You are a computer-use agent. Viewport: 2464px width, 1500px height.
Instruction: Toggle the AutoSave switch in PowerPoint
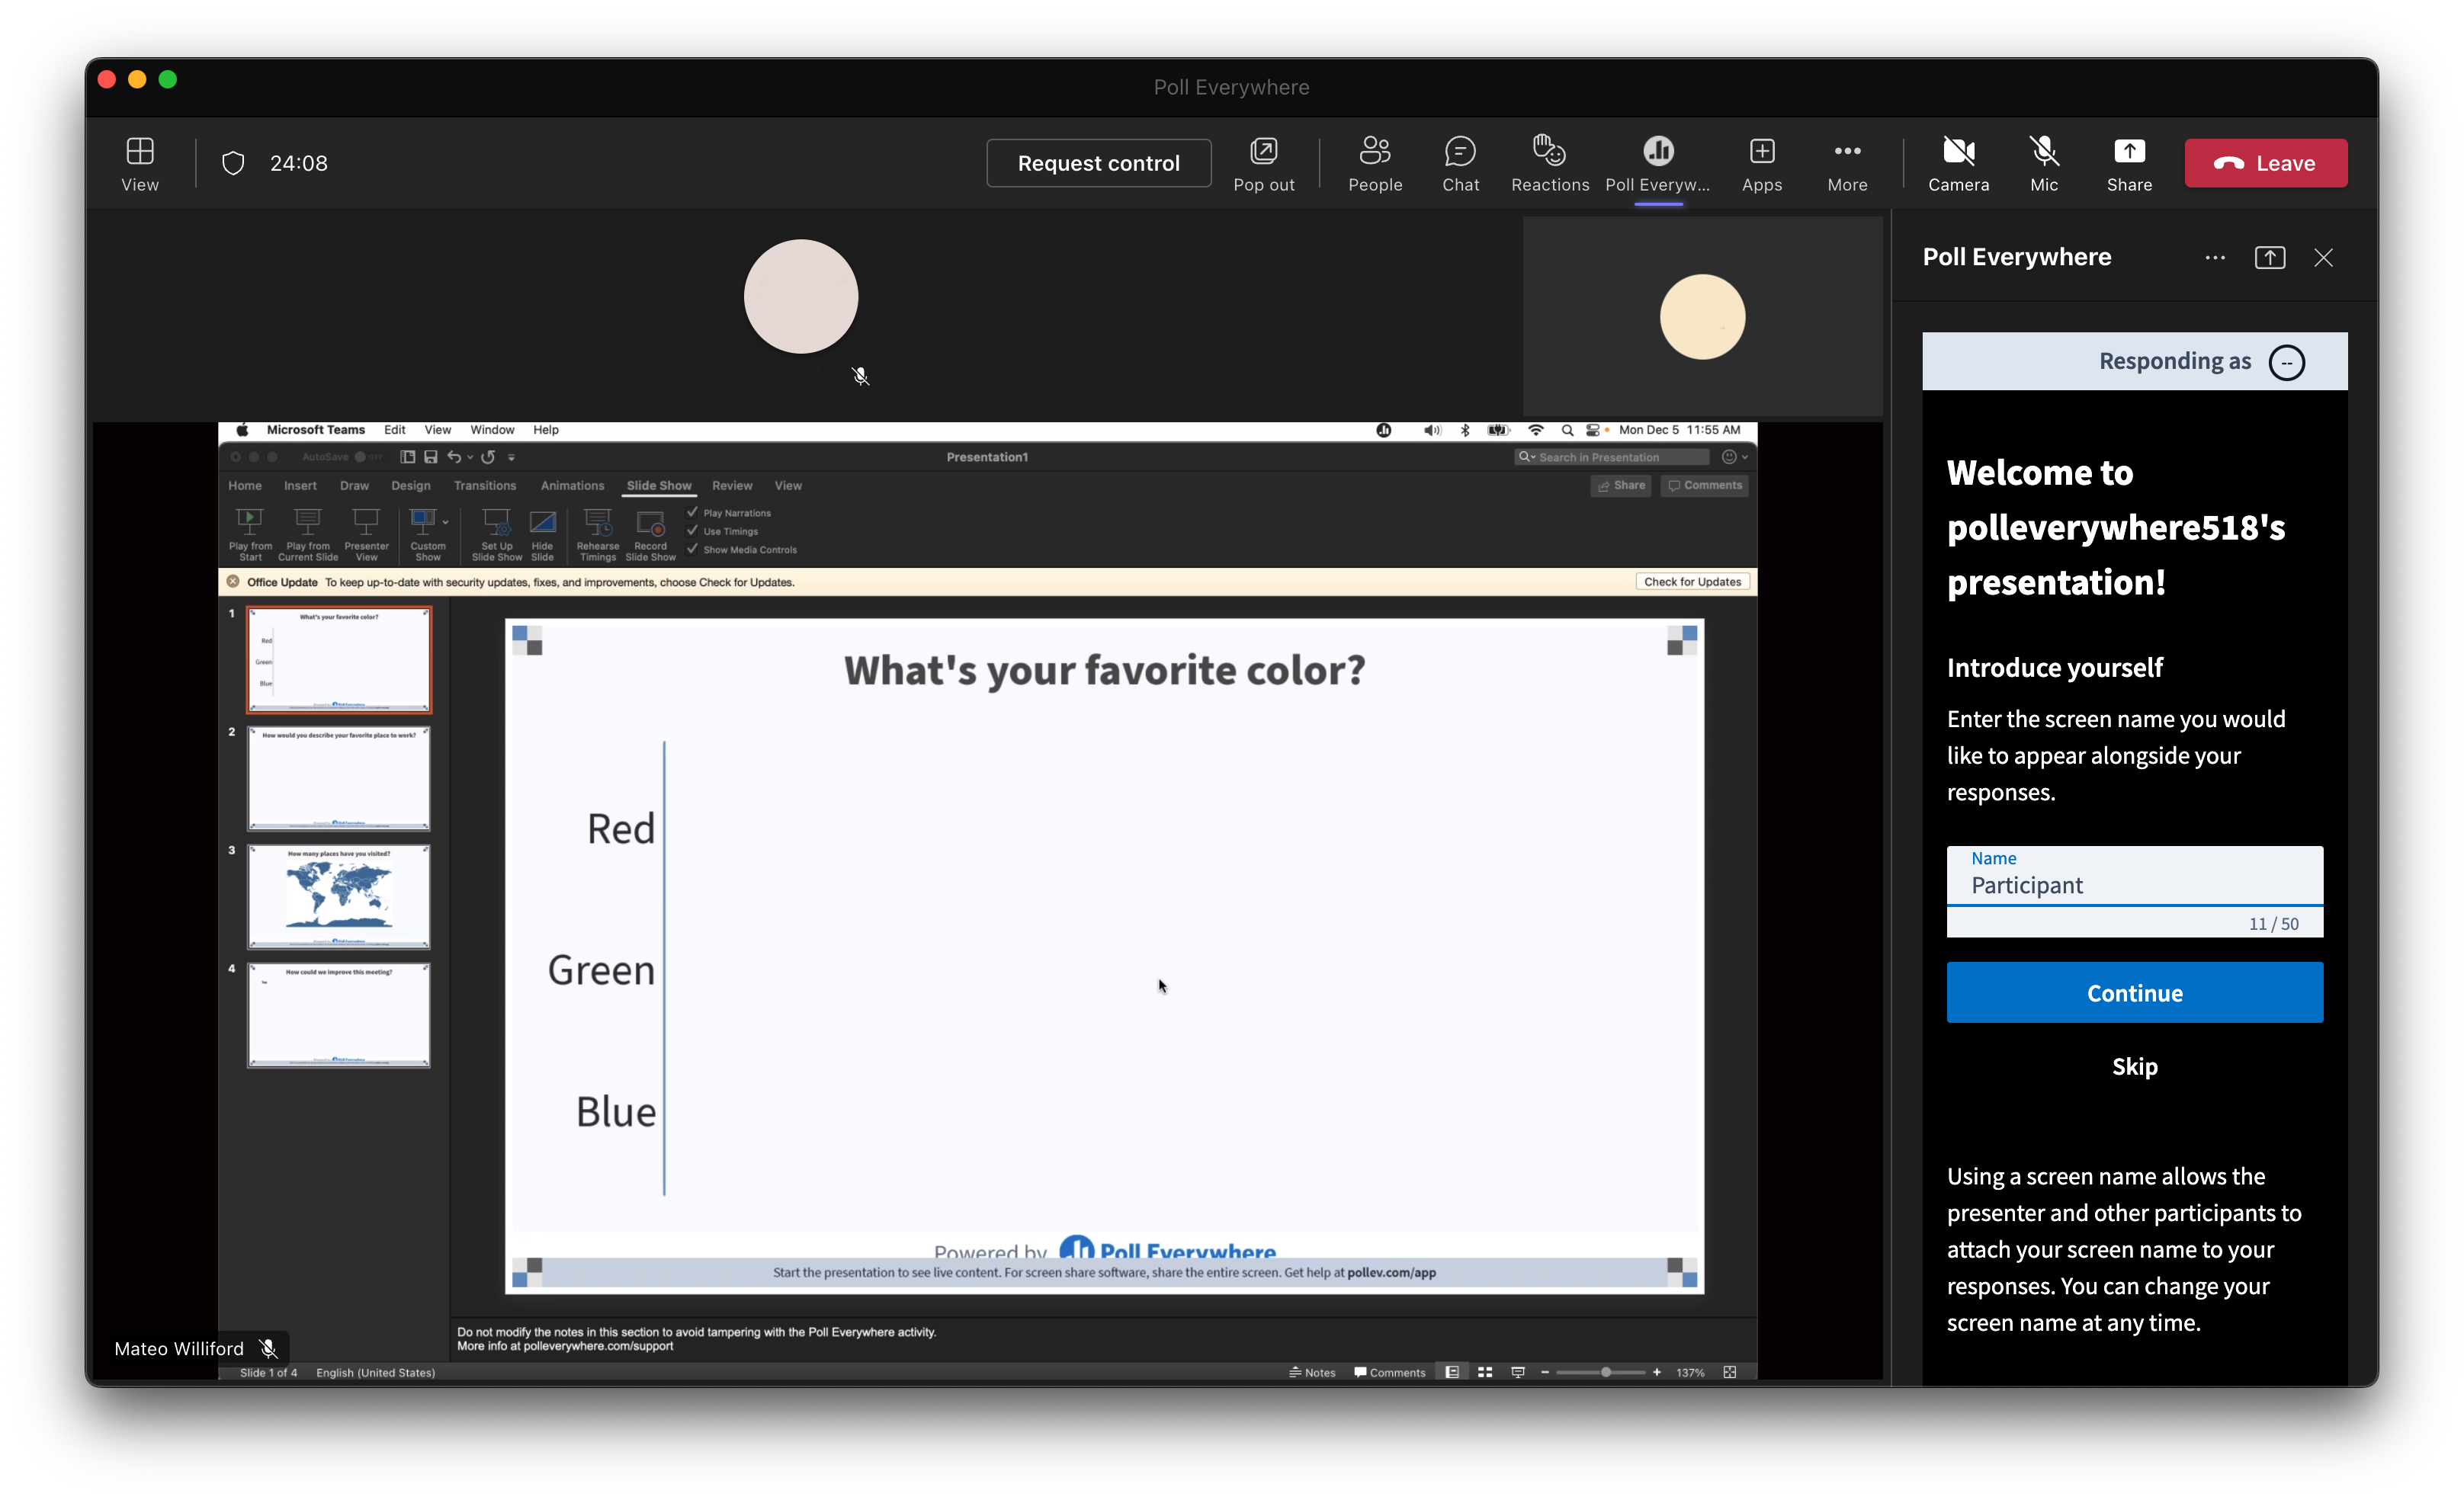pos(368,457)
